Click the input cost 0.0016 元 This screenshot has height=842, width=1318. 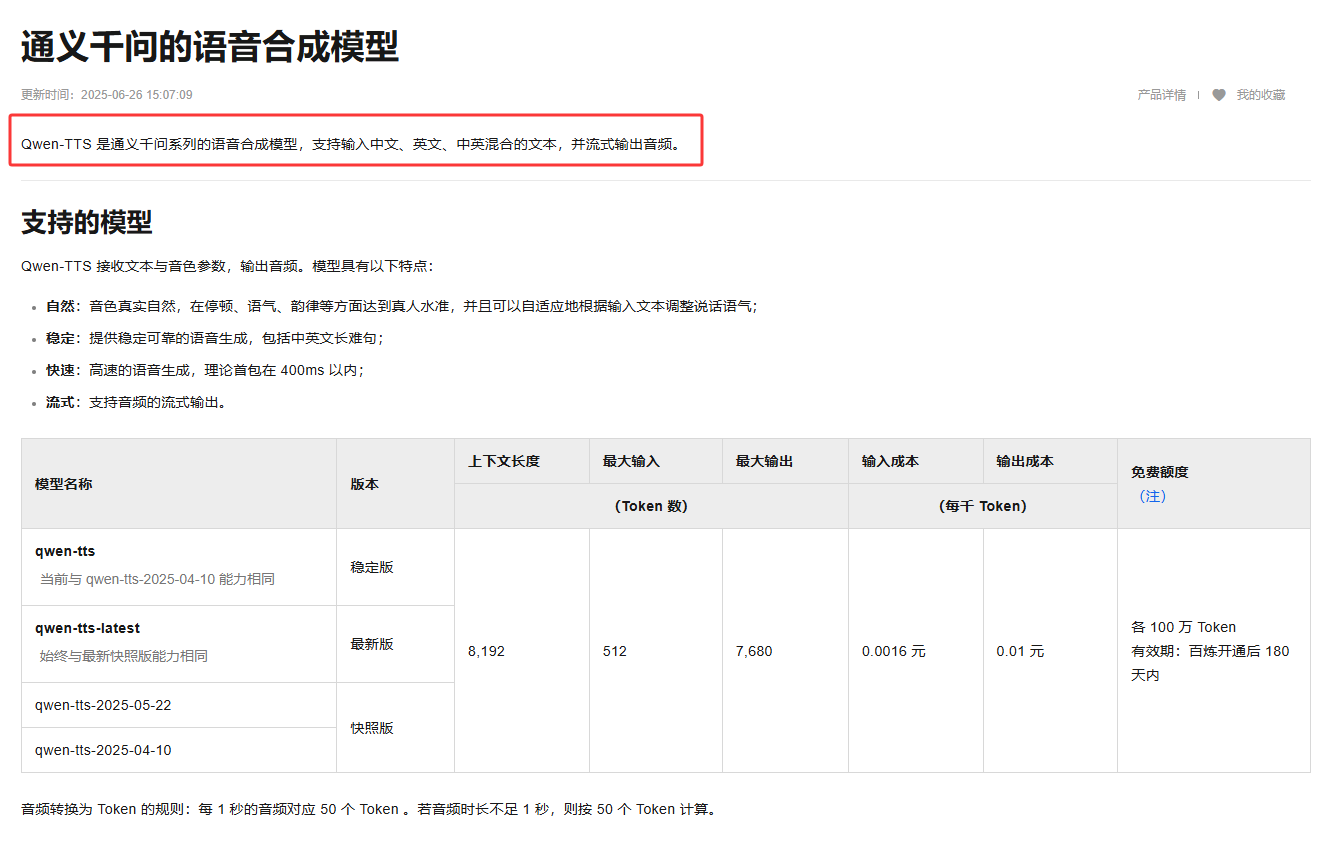tap(894, 651)
